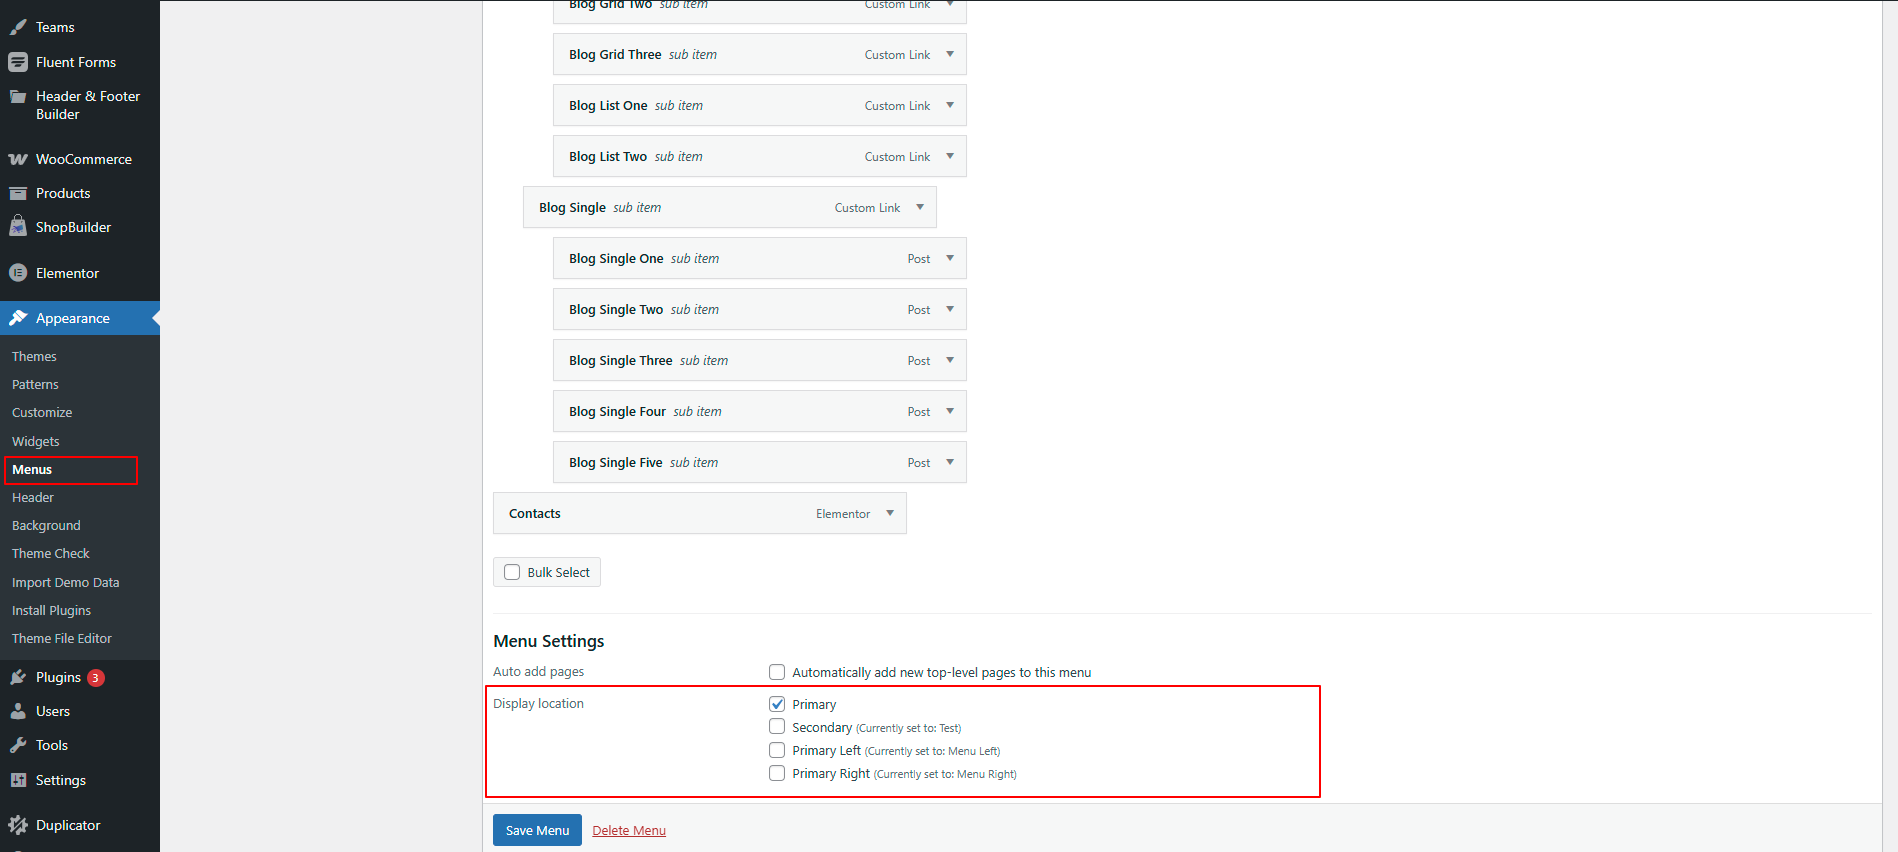Click the Plugins update count badge
This screenshot has width=1898, height=852.
point(95,678)
